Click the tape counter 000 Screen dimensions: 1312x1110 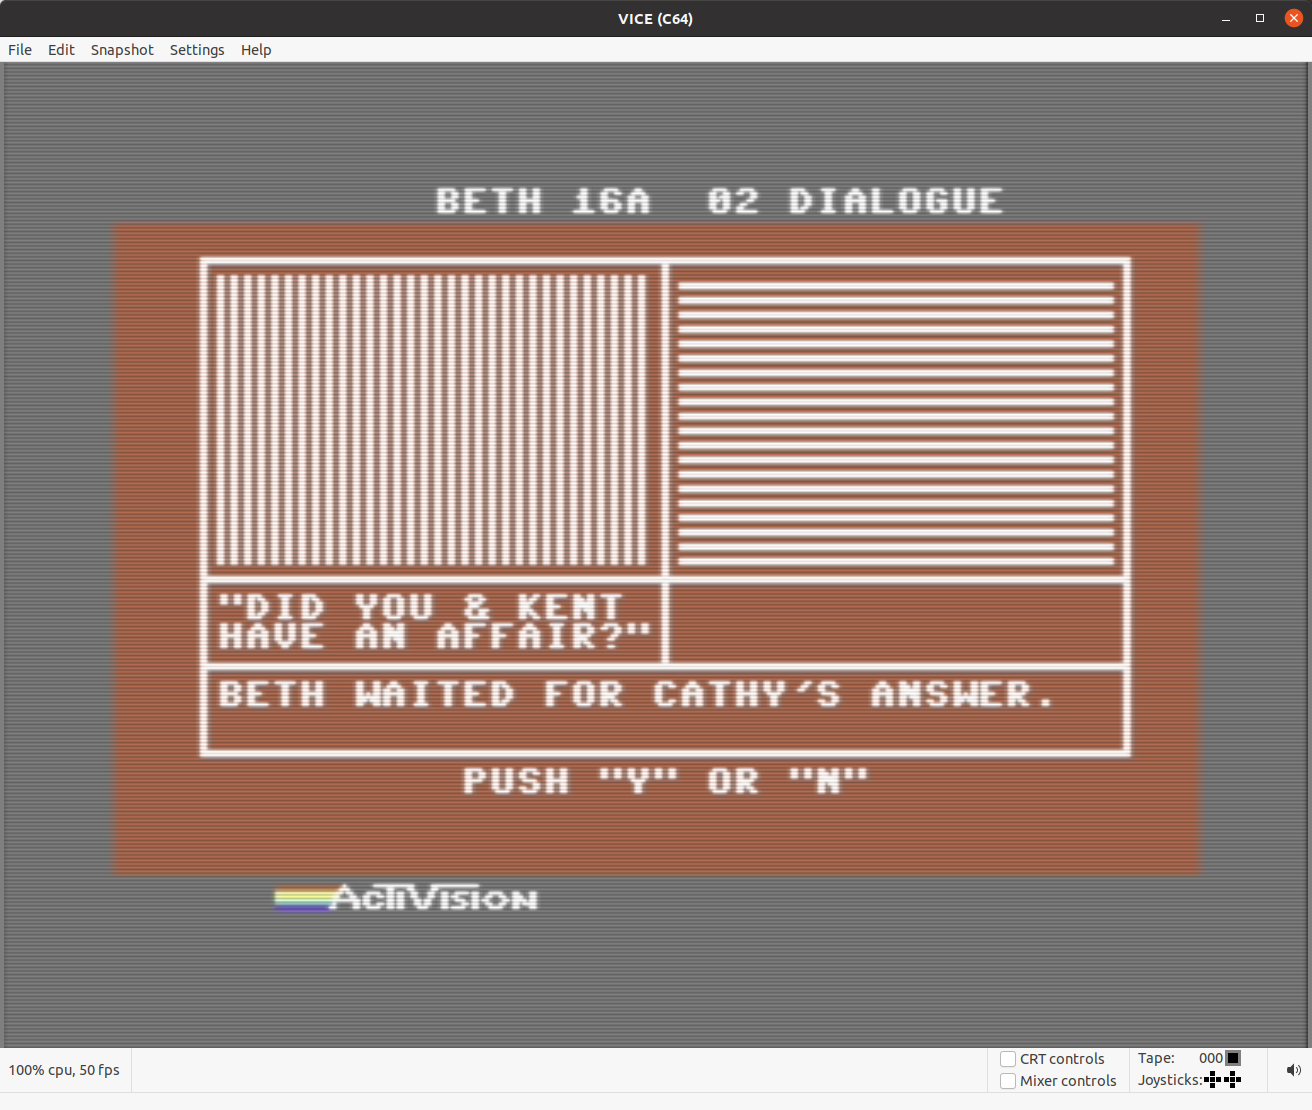point(1210,1058)
